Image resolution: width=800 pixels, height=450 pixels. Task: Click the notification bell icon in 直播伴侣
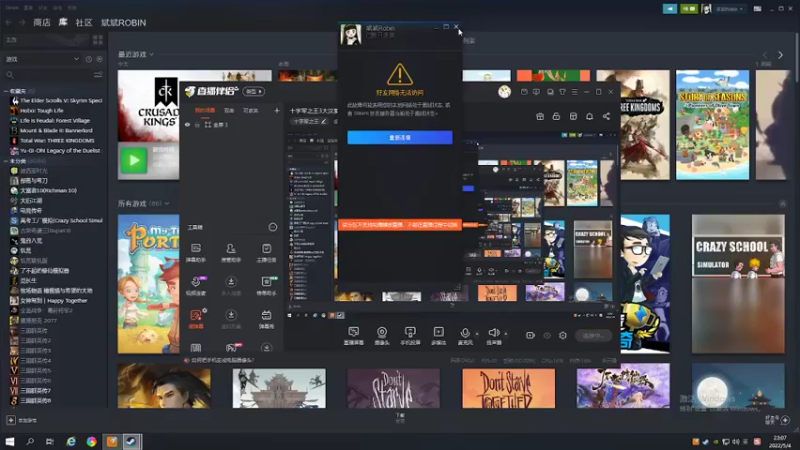[589, 116]
